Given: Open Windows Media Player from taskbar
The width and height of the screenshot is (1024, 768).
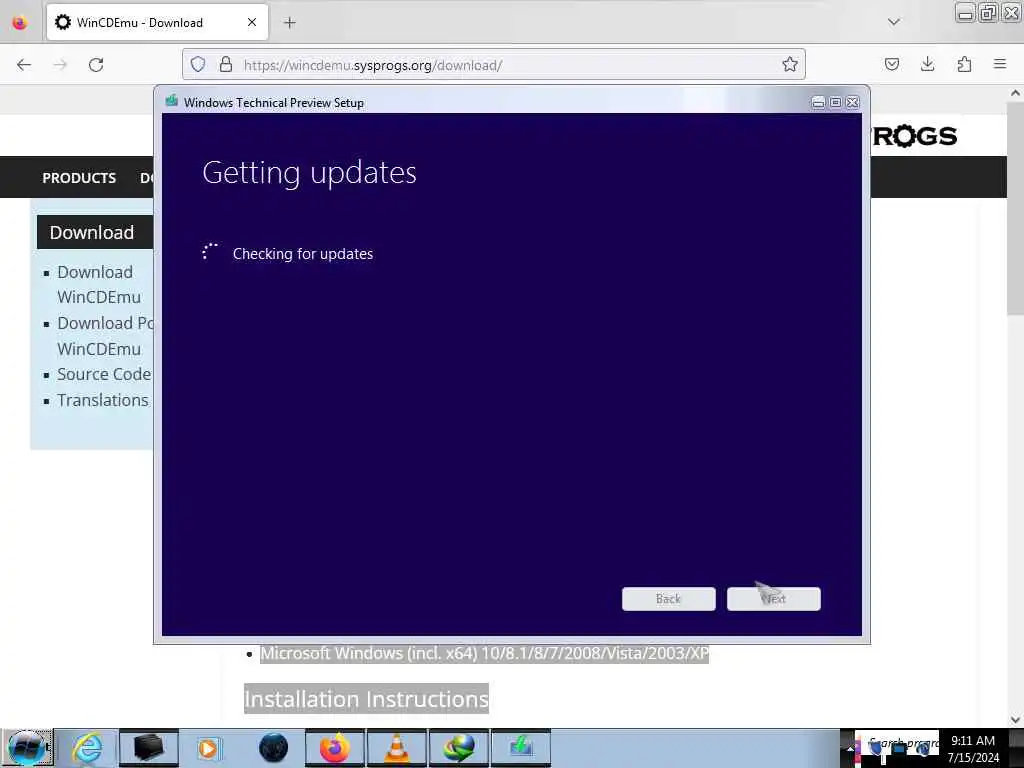Looking at the screenshot, I should click(x=210, y=748).
